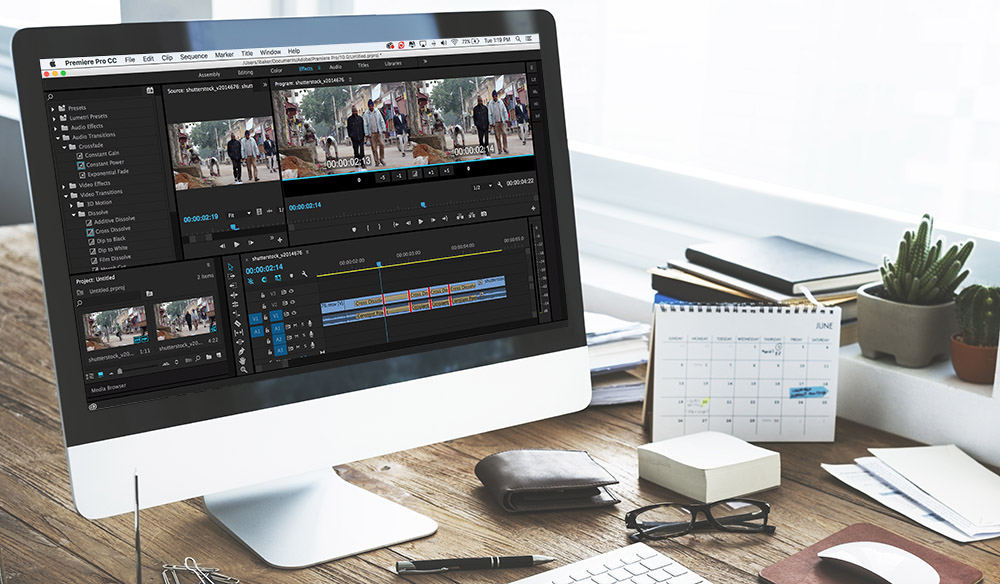
Task: Expand the Video Effects folder
Action: 63,187
